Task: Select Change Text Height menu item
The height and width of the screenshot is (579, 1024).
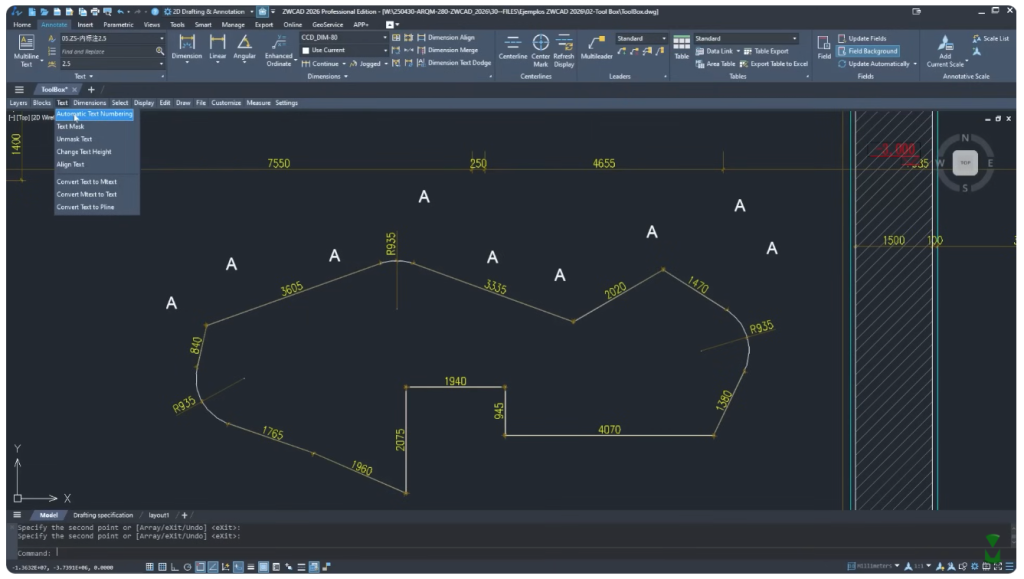Action: pyautogui.click(x=84, y=152)
